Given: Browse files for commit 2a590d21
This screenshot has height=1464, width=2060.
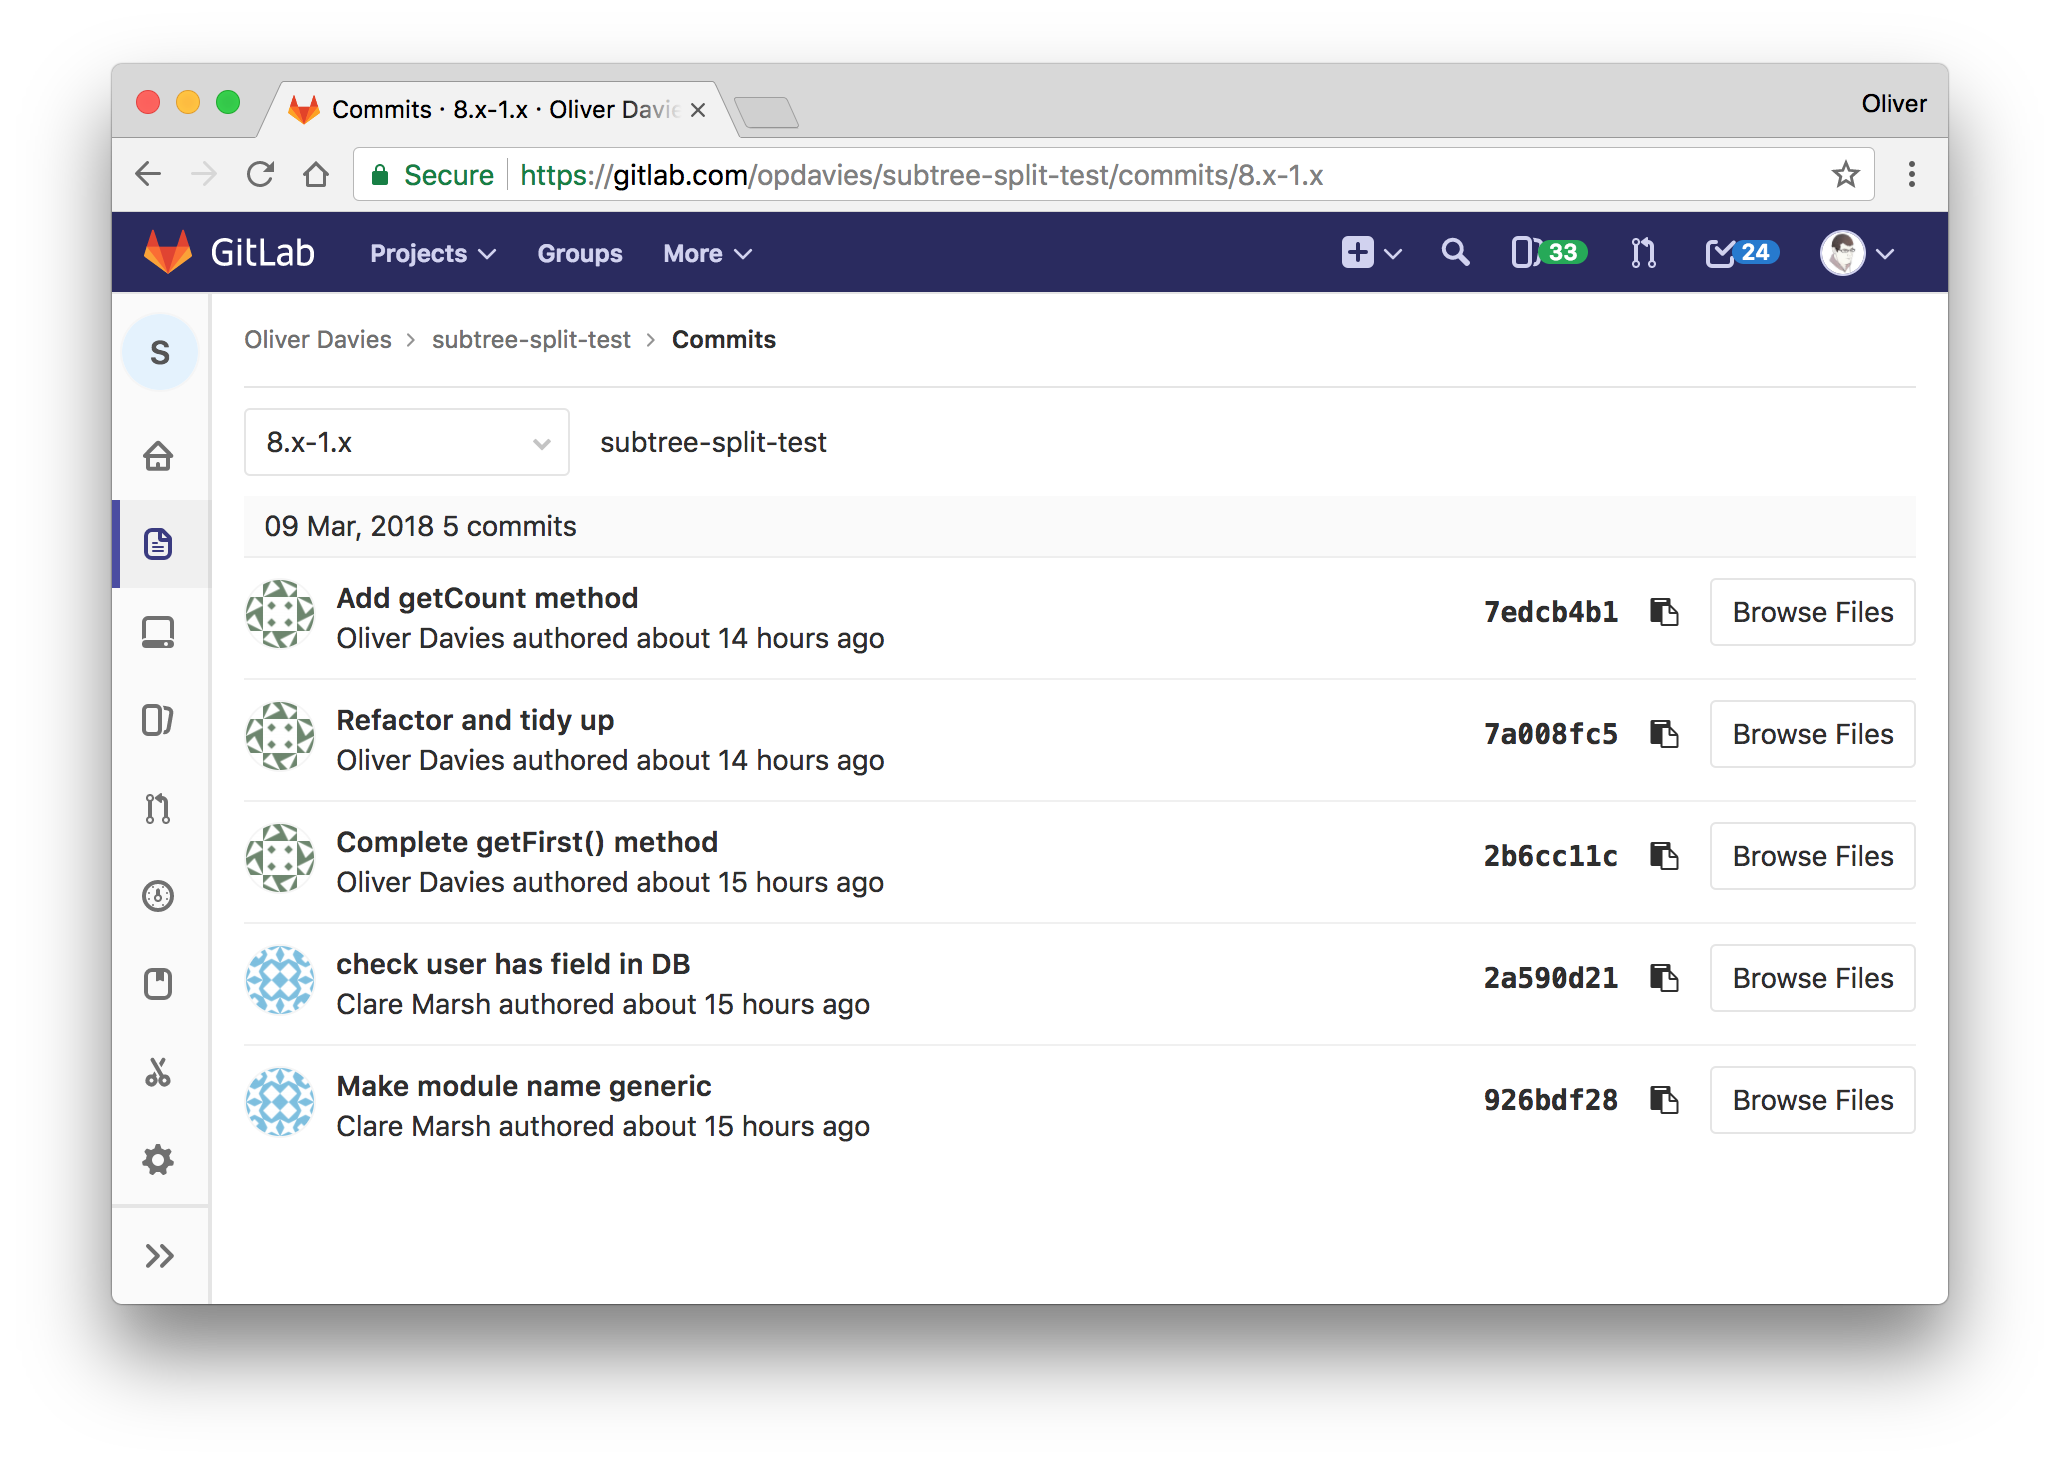Looking at the screenshot, I should (1812, 978).
